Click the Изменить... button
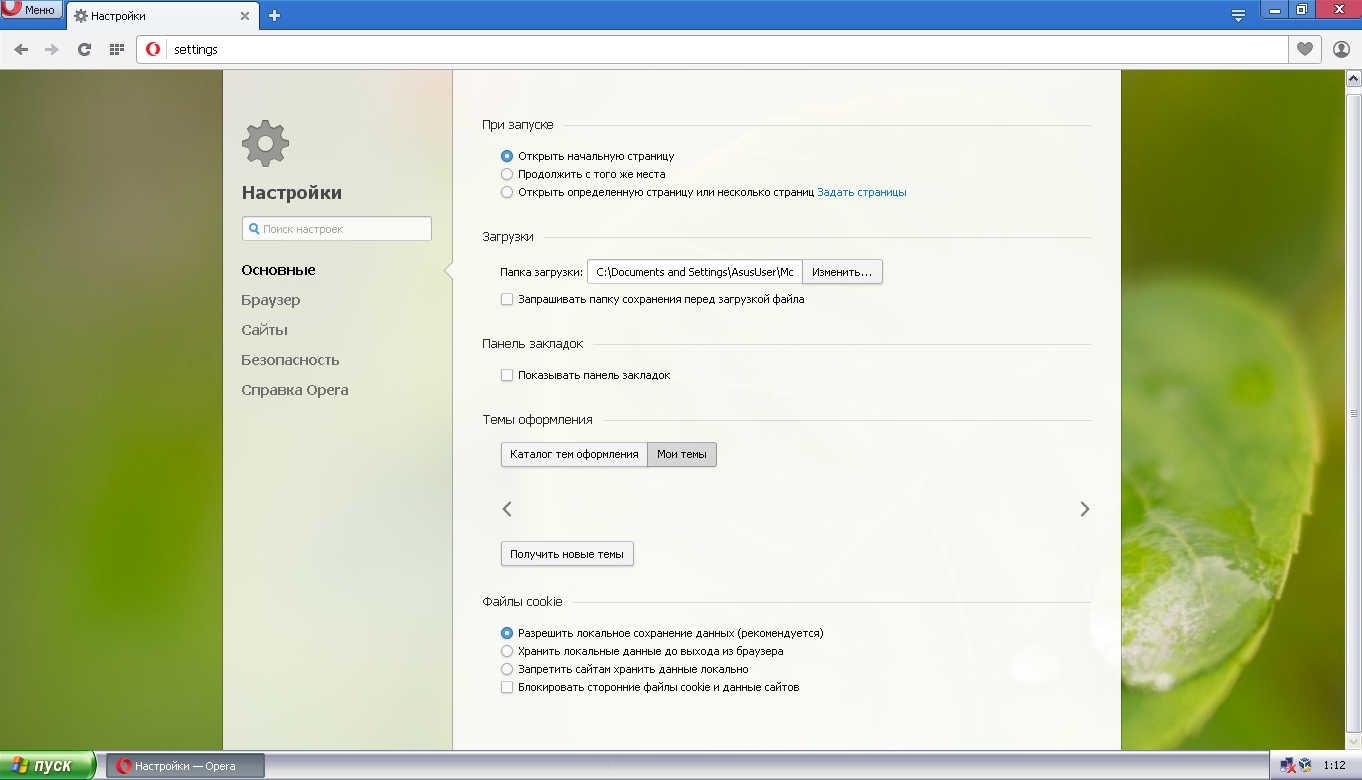 [842, 272]
